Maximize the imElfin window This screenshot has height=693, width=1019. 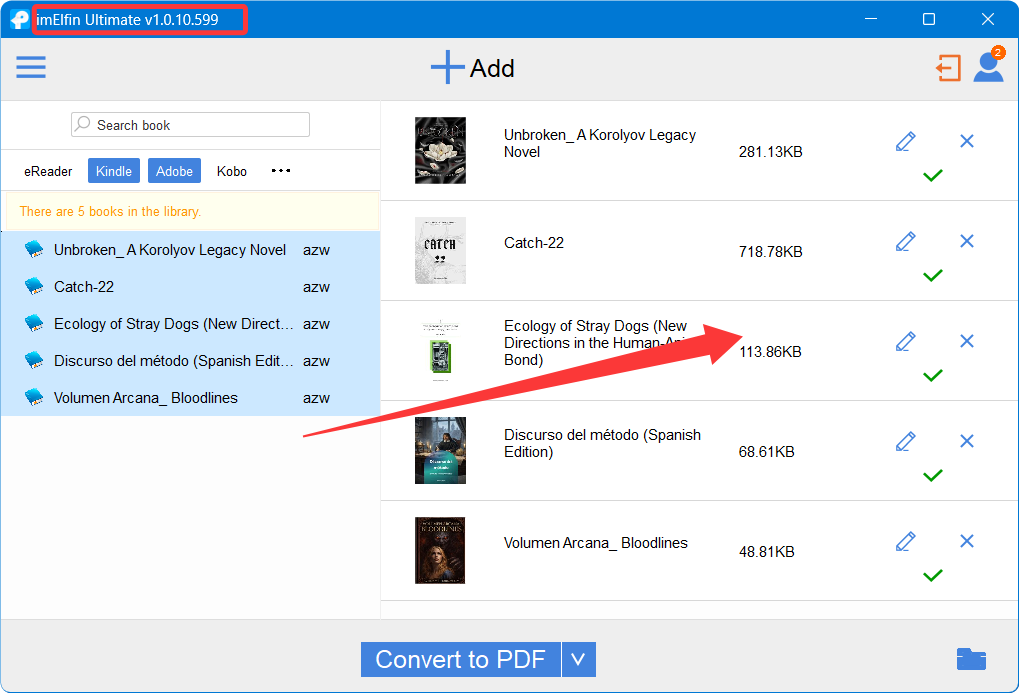click(929, 20)
